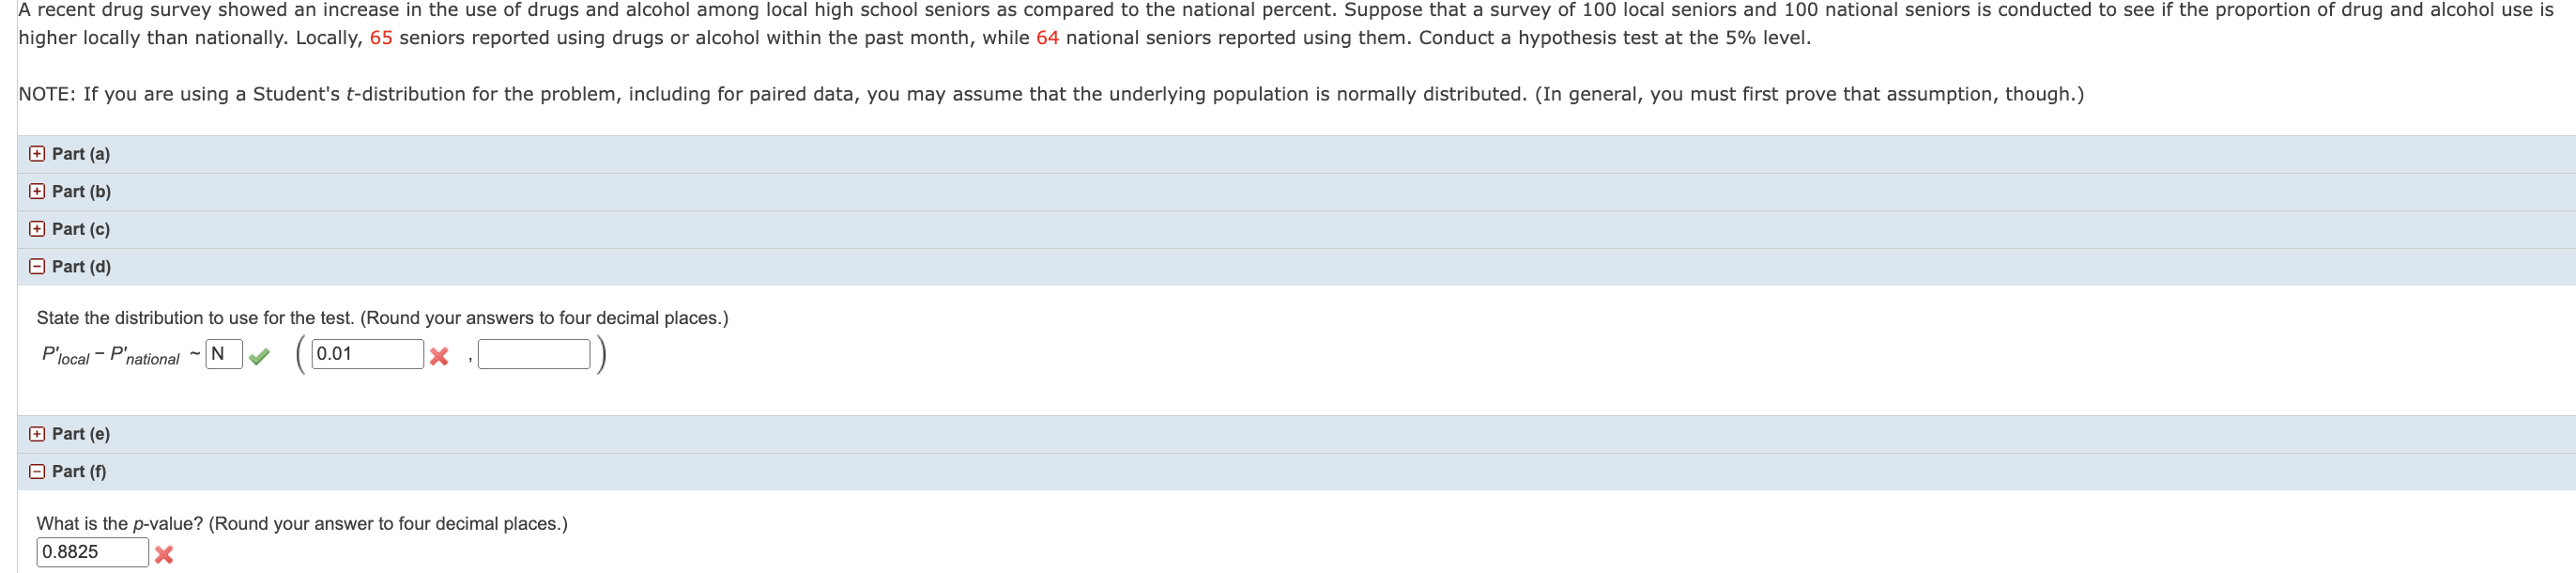Click the plus icon next to Part (c)

click(36, 228)
